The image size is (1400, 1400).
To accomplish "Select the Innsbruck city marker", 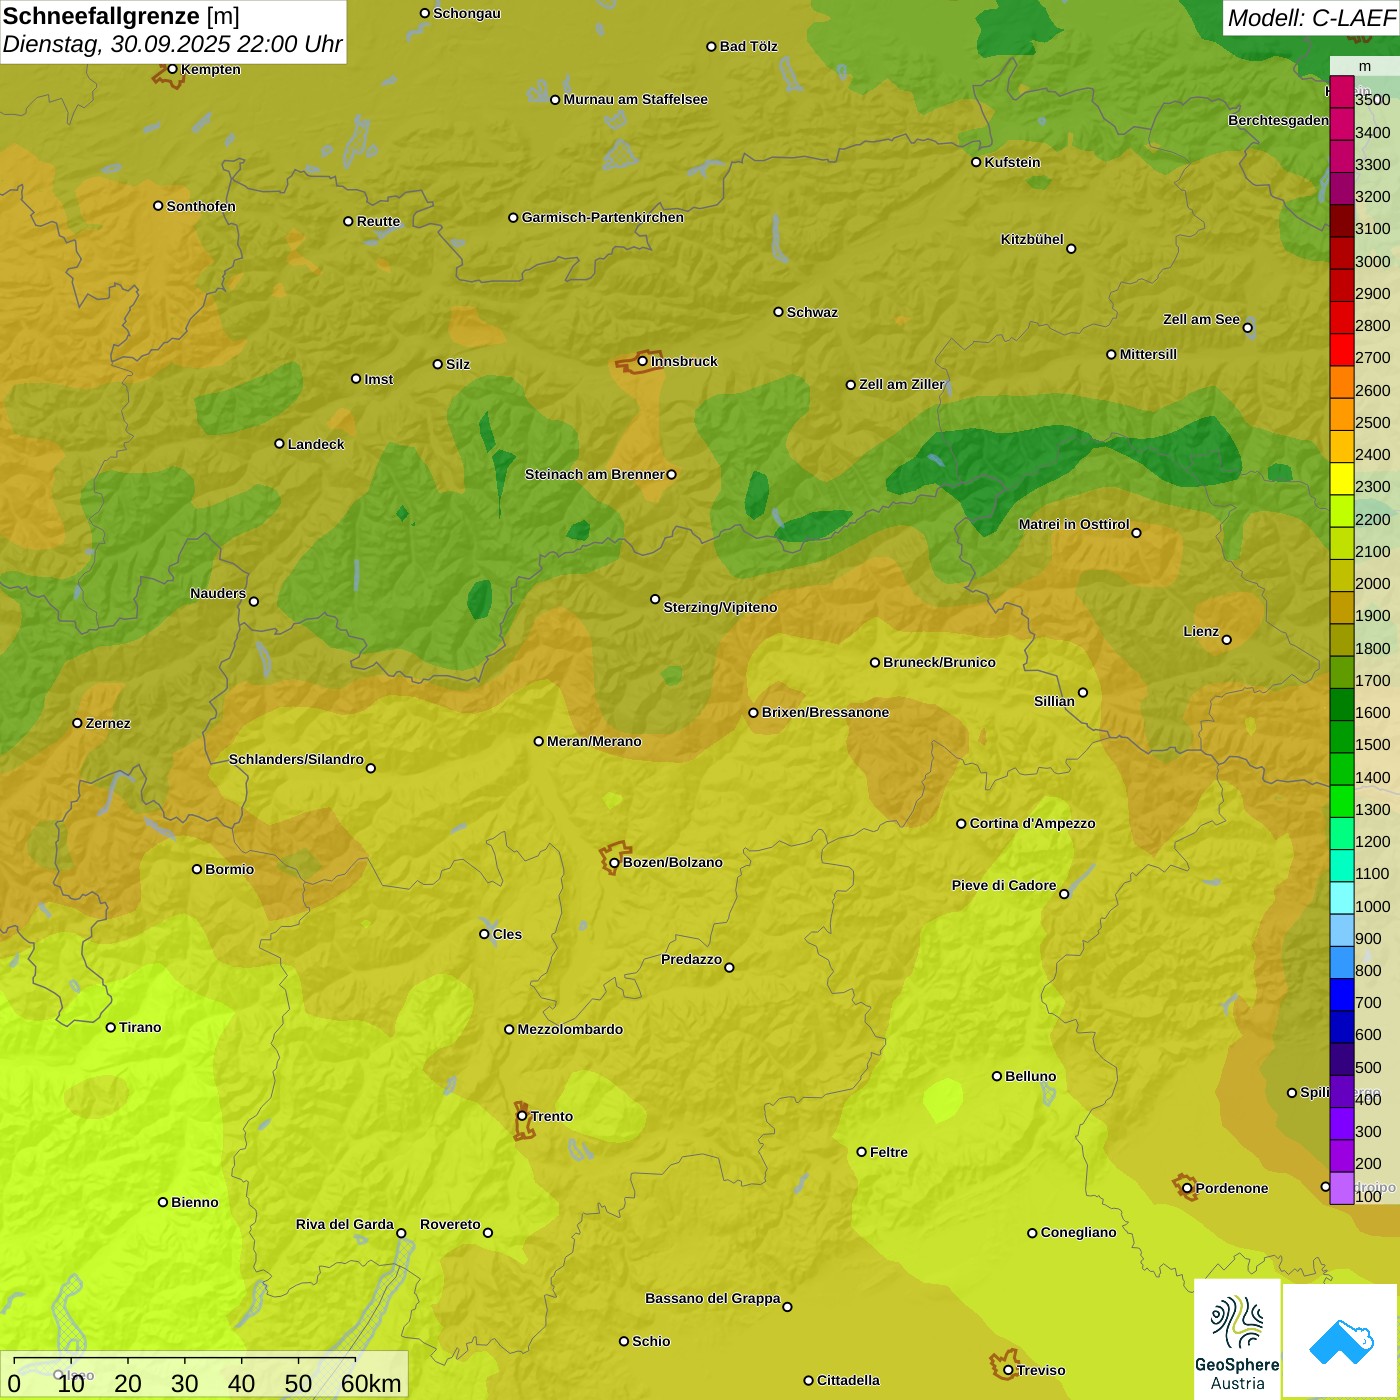I will (643, 361).
